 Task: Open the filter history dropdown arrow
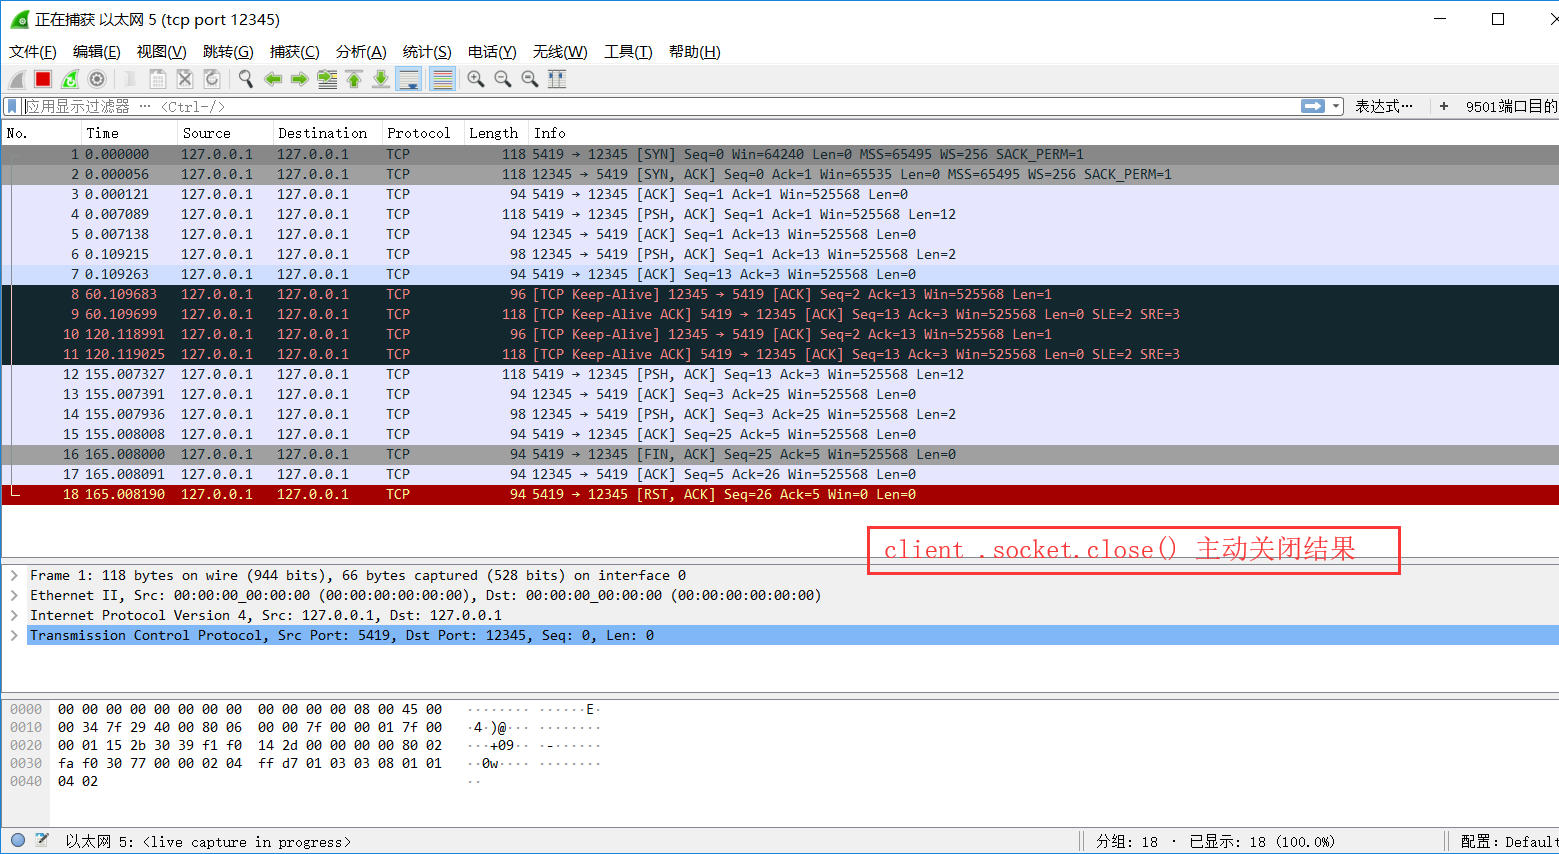[1337, 106]
